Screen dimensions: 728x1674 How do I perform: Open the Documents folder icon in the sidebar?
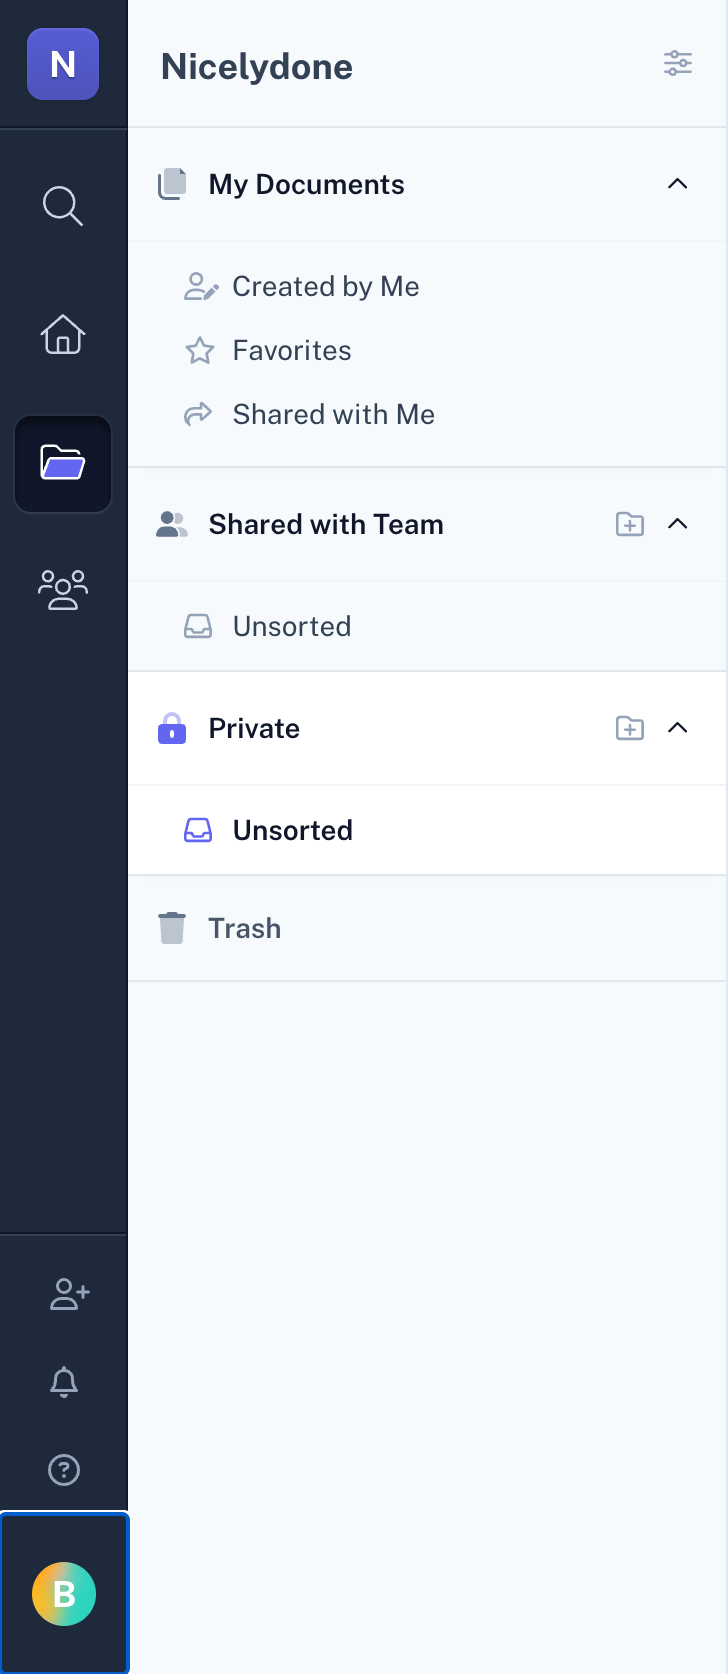coord(63,463)
